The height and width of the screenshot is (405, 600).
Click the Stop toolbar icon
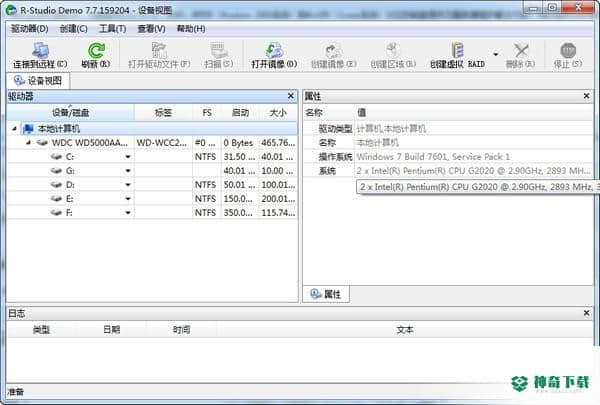pos(568,51)
